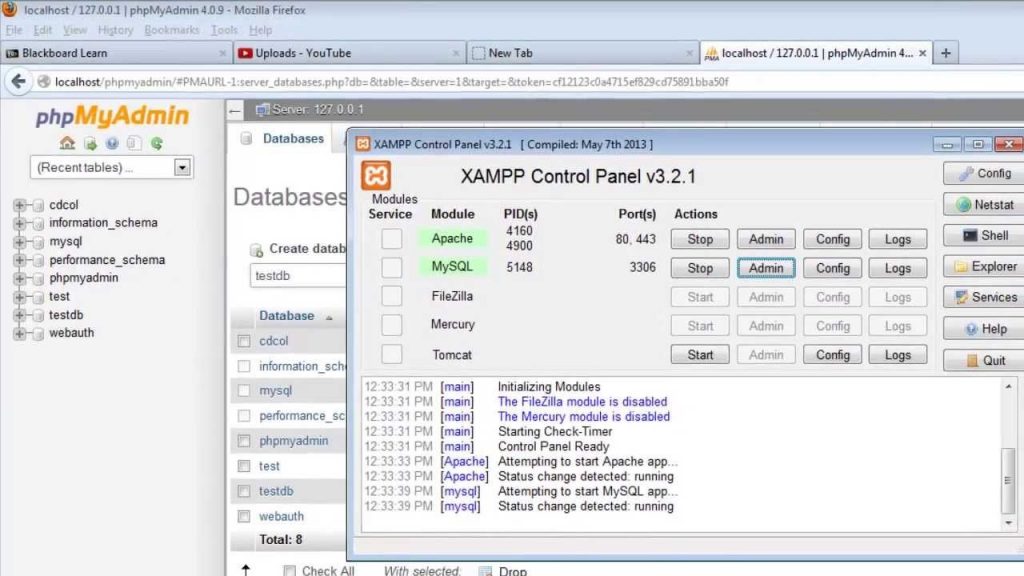
Task: Open the Bookmarks menu in Firefox
Action: [171, 30]
